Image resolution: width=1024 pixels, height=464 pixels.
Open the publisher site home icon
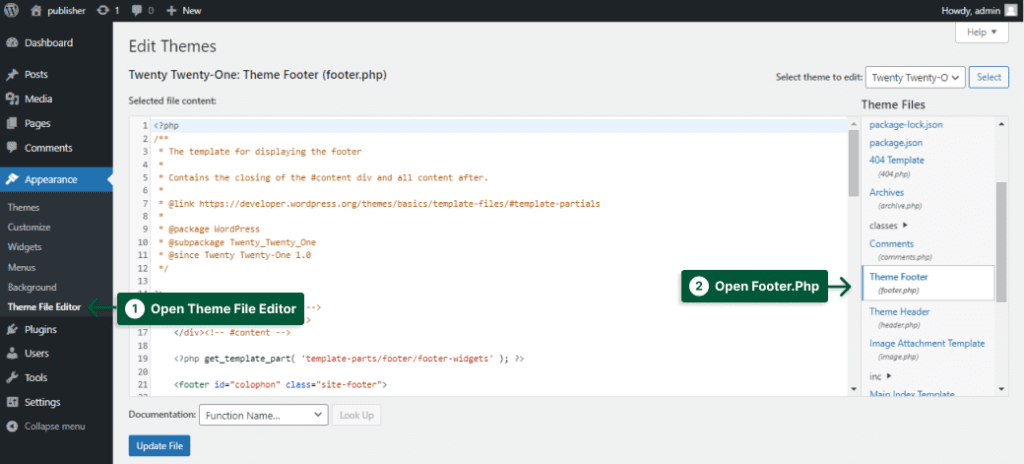pyautogui.click(x=36, y=10)
